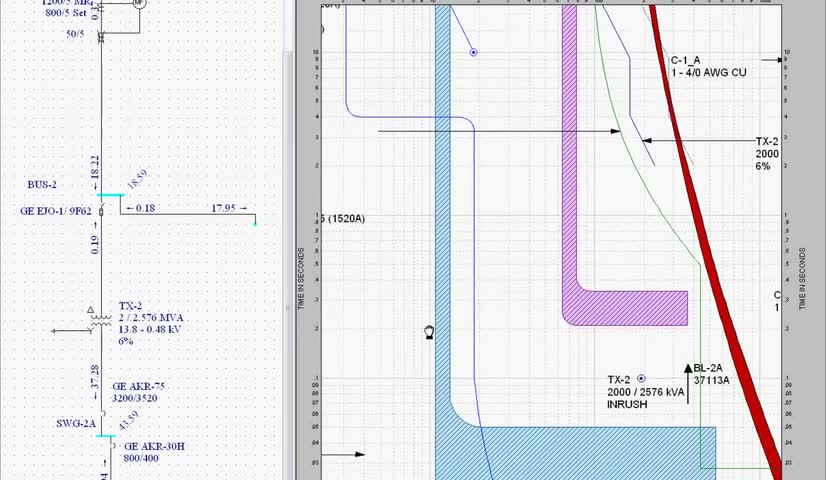Click the BL-2A 37113A fault arrow

click(x=688, y=384)
